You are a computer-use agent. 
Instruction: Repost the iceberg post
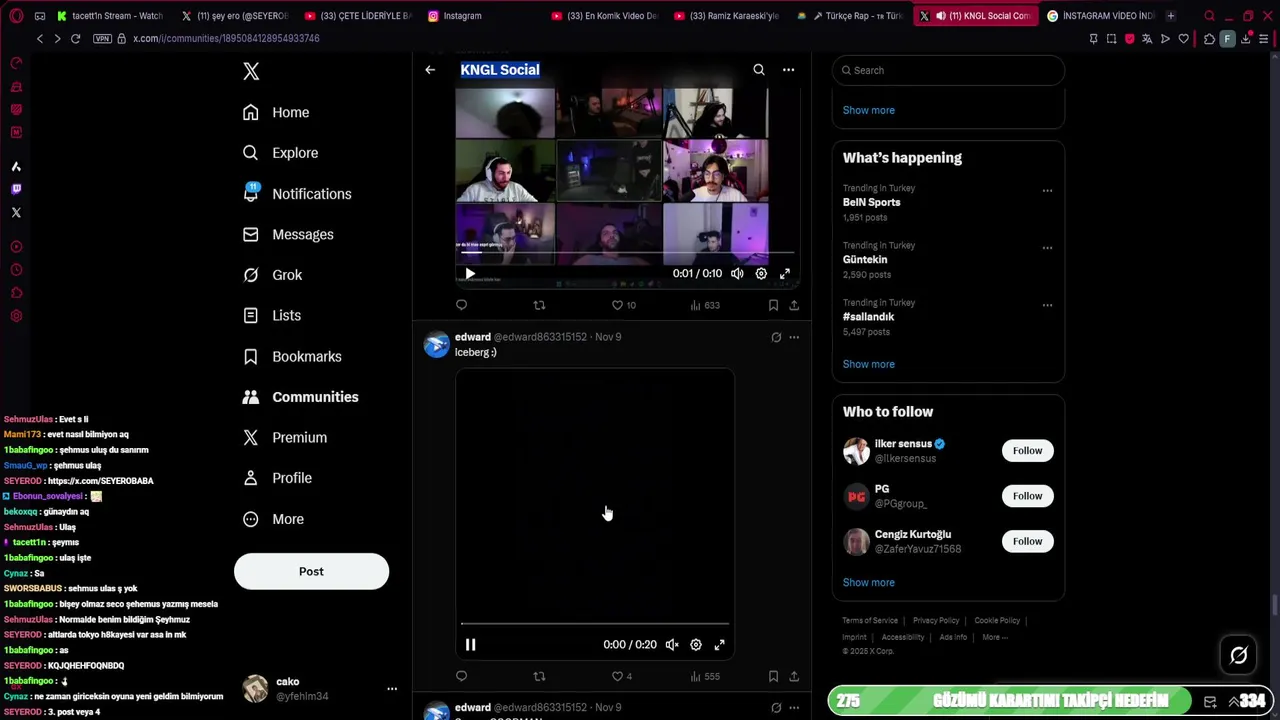[539, 677]
